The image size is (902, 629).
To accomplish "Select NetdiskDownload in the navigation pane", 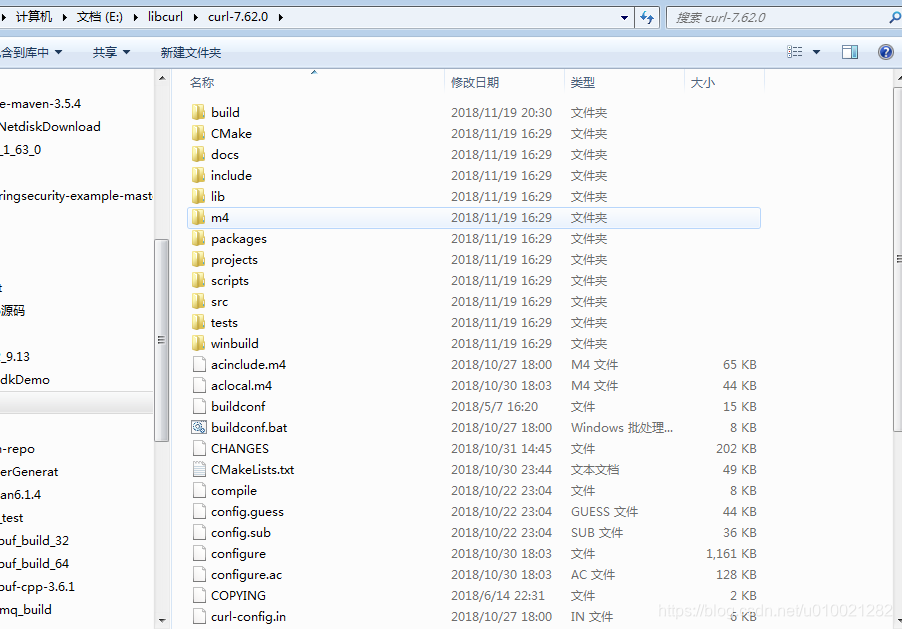I will (x=50, y=127).
